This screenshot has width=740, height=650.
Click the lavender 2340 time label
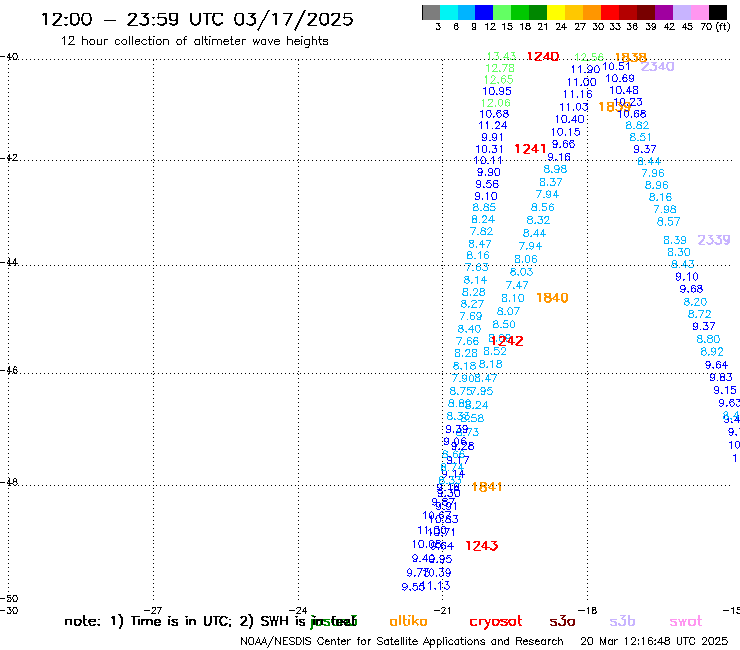(657, 66)
